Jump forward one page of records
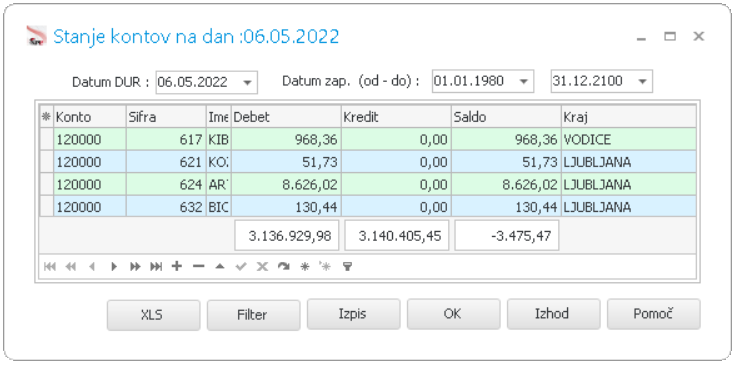 (x=135, y=267)
